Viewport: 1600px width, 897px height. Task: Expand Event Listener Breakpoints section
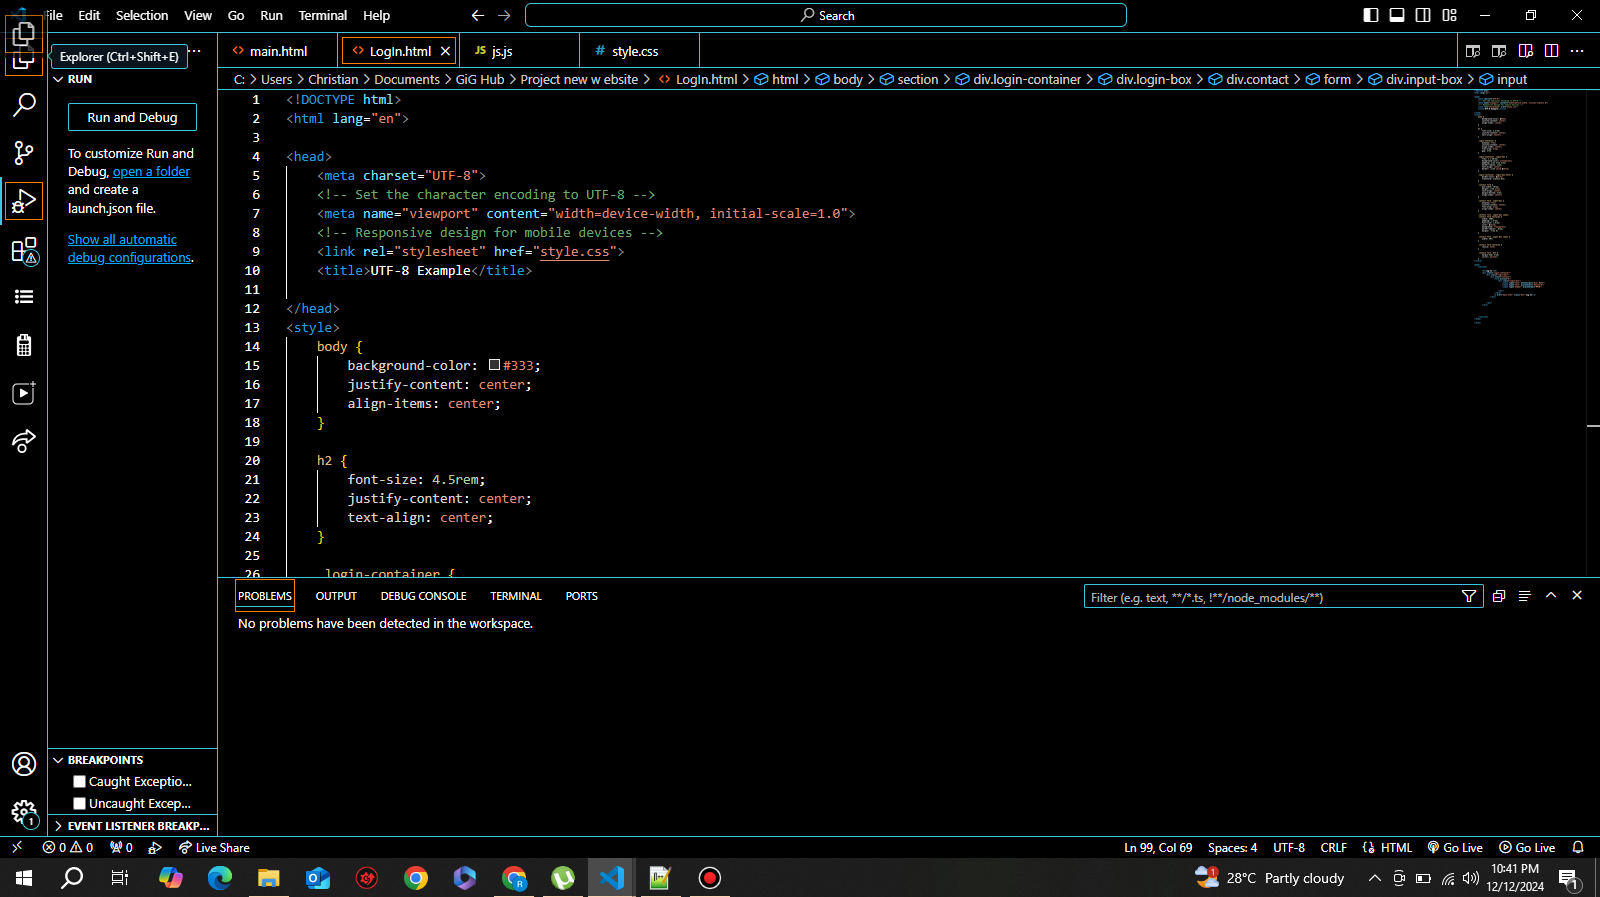tap(132, 826)
